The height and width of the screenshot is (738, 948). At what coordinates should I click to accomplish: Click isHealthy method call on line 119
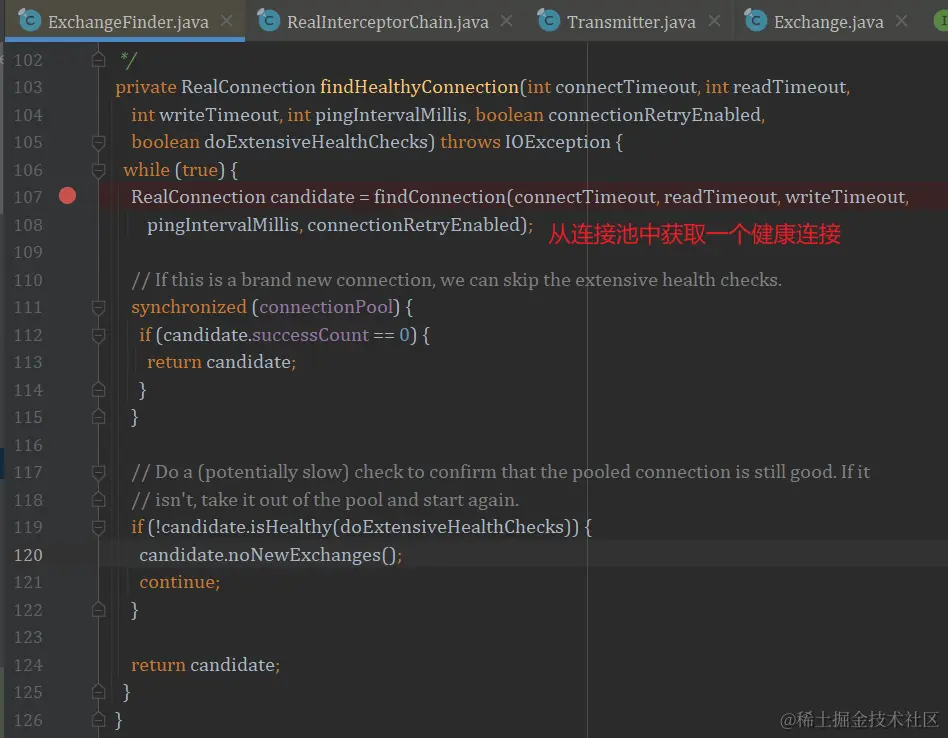[x=290, y=527]
